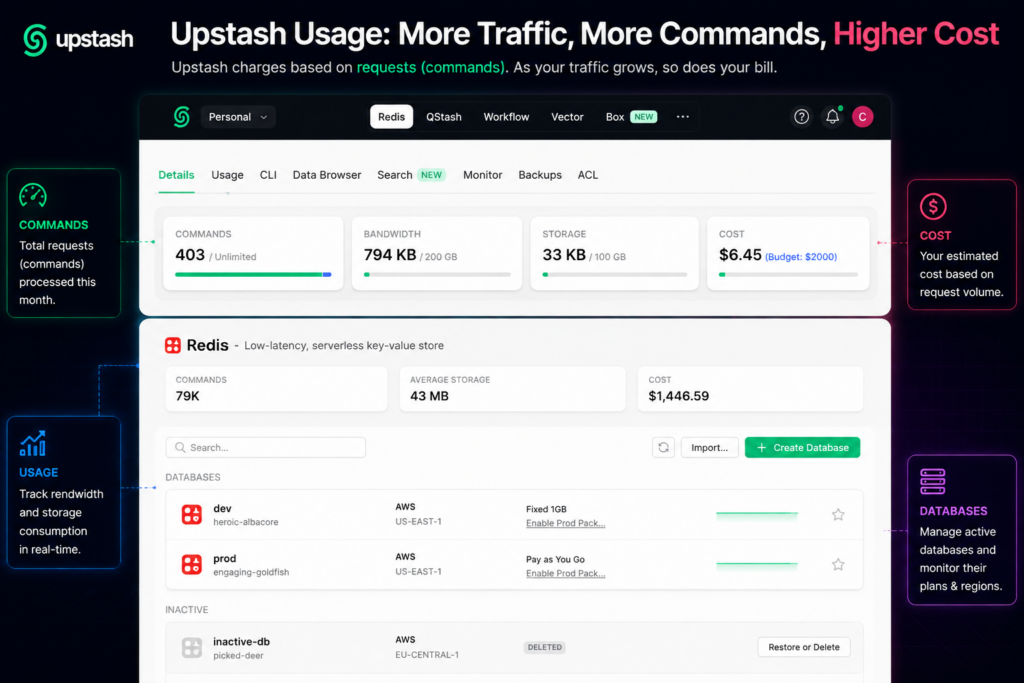This screenshot has width=1024, height=683.
Task: Star the dev database
Action: 838,515
